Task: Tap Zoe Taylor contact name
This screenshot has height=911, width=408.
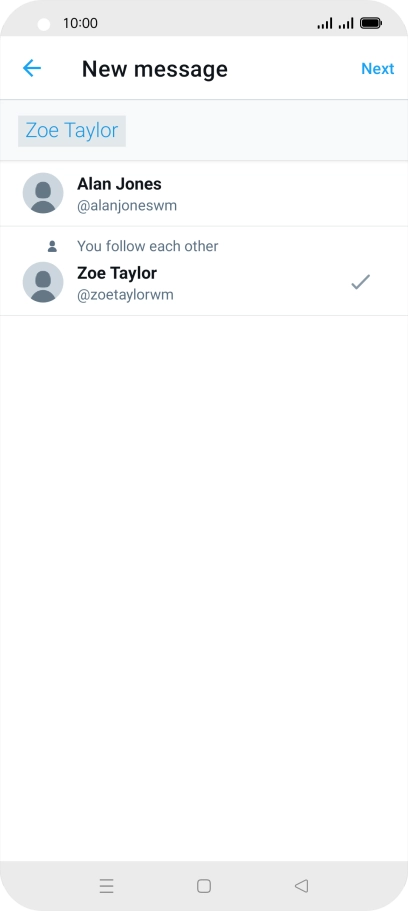Action: click(x=117, y=272)
